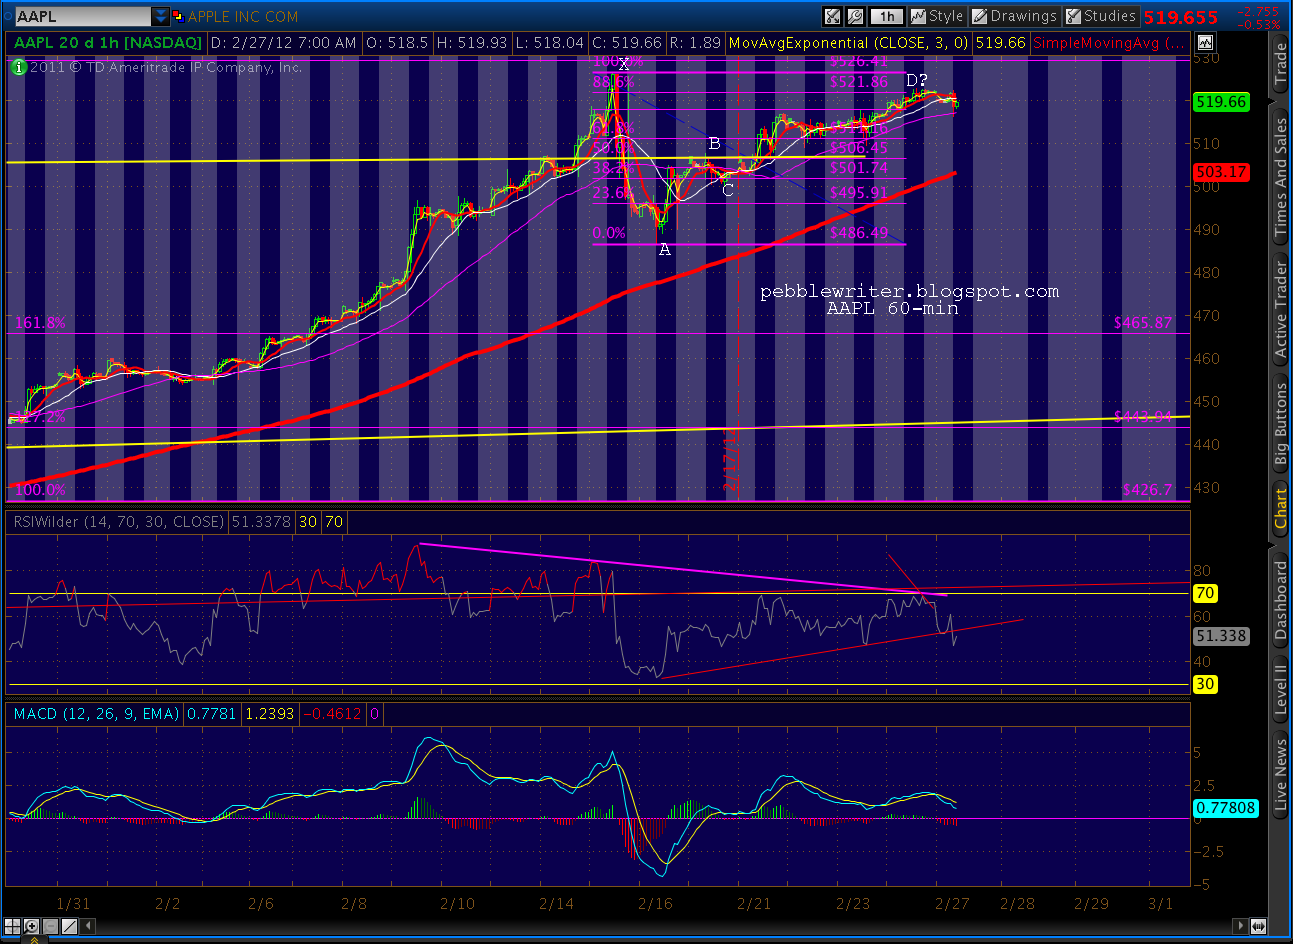The height and width of the screenshot is (944, 1293).
Task: Click the AAPL symbol input field
Action: [82, 16]
